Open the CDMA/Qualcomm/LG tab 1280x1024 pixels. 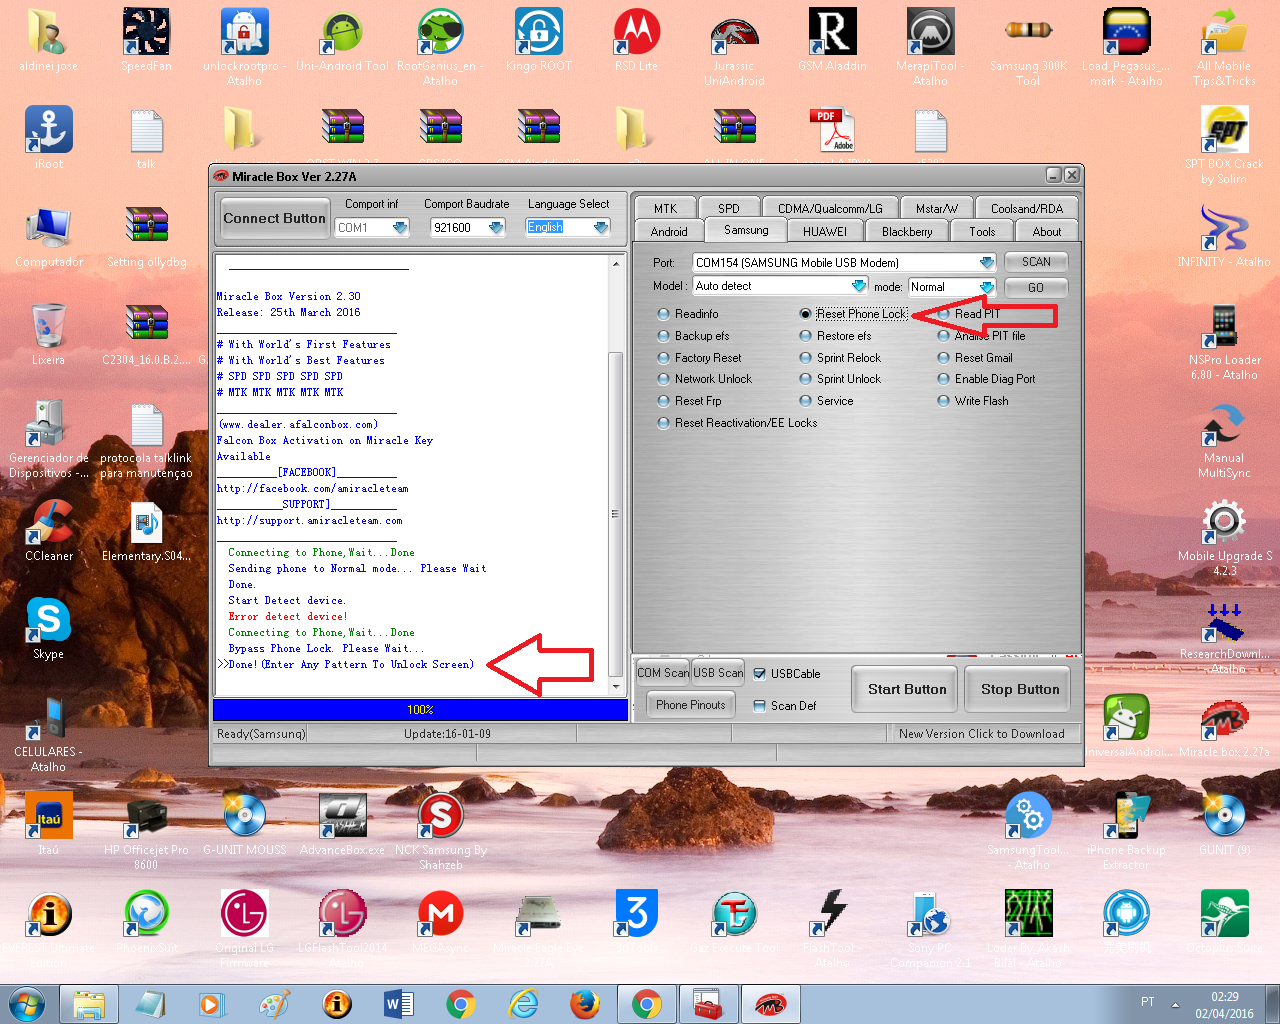830,208
